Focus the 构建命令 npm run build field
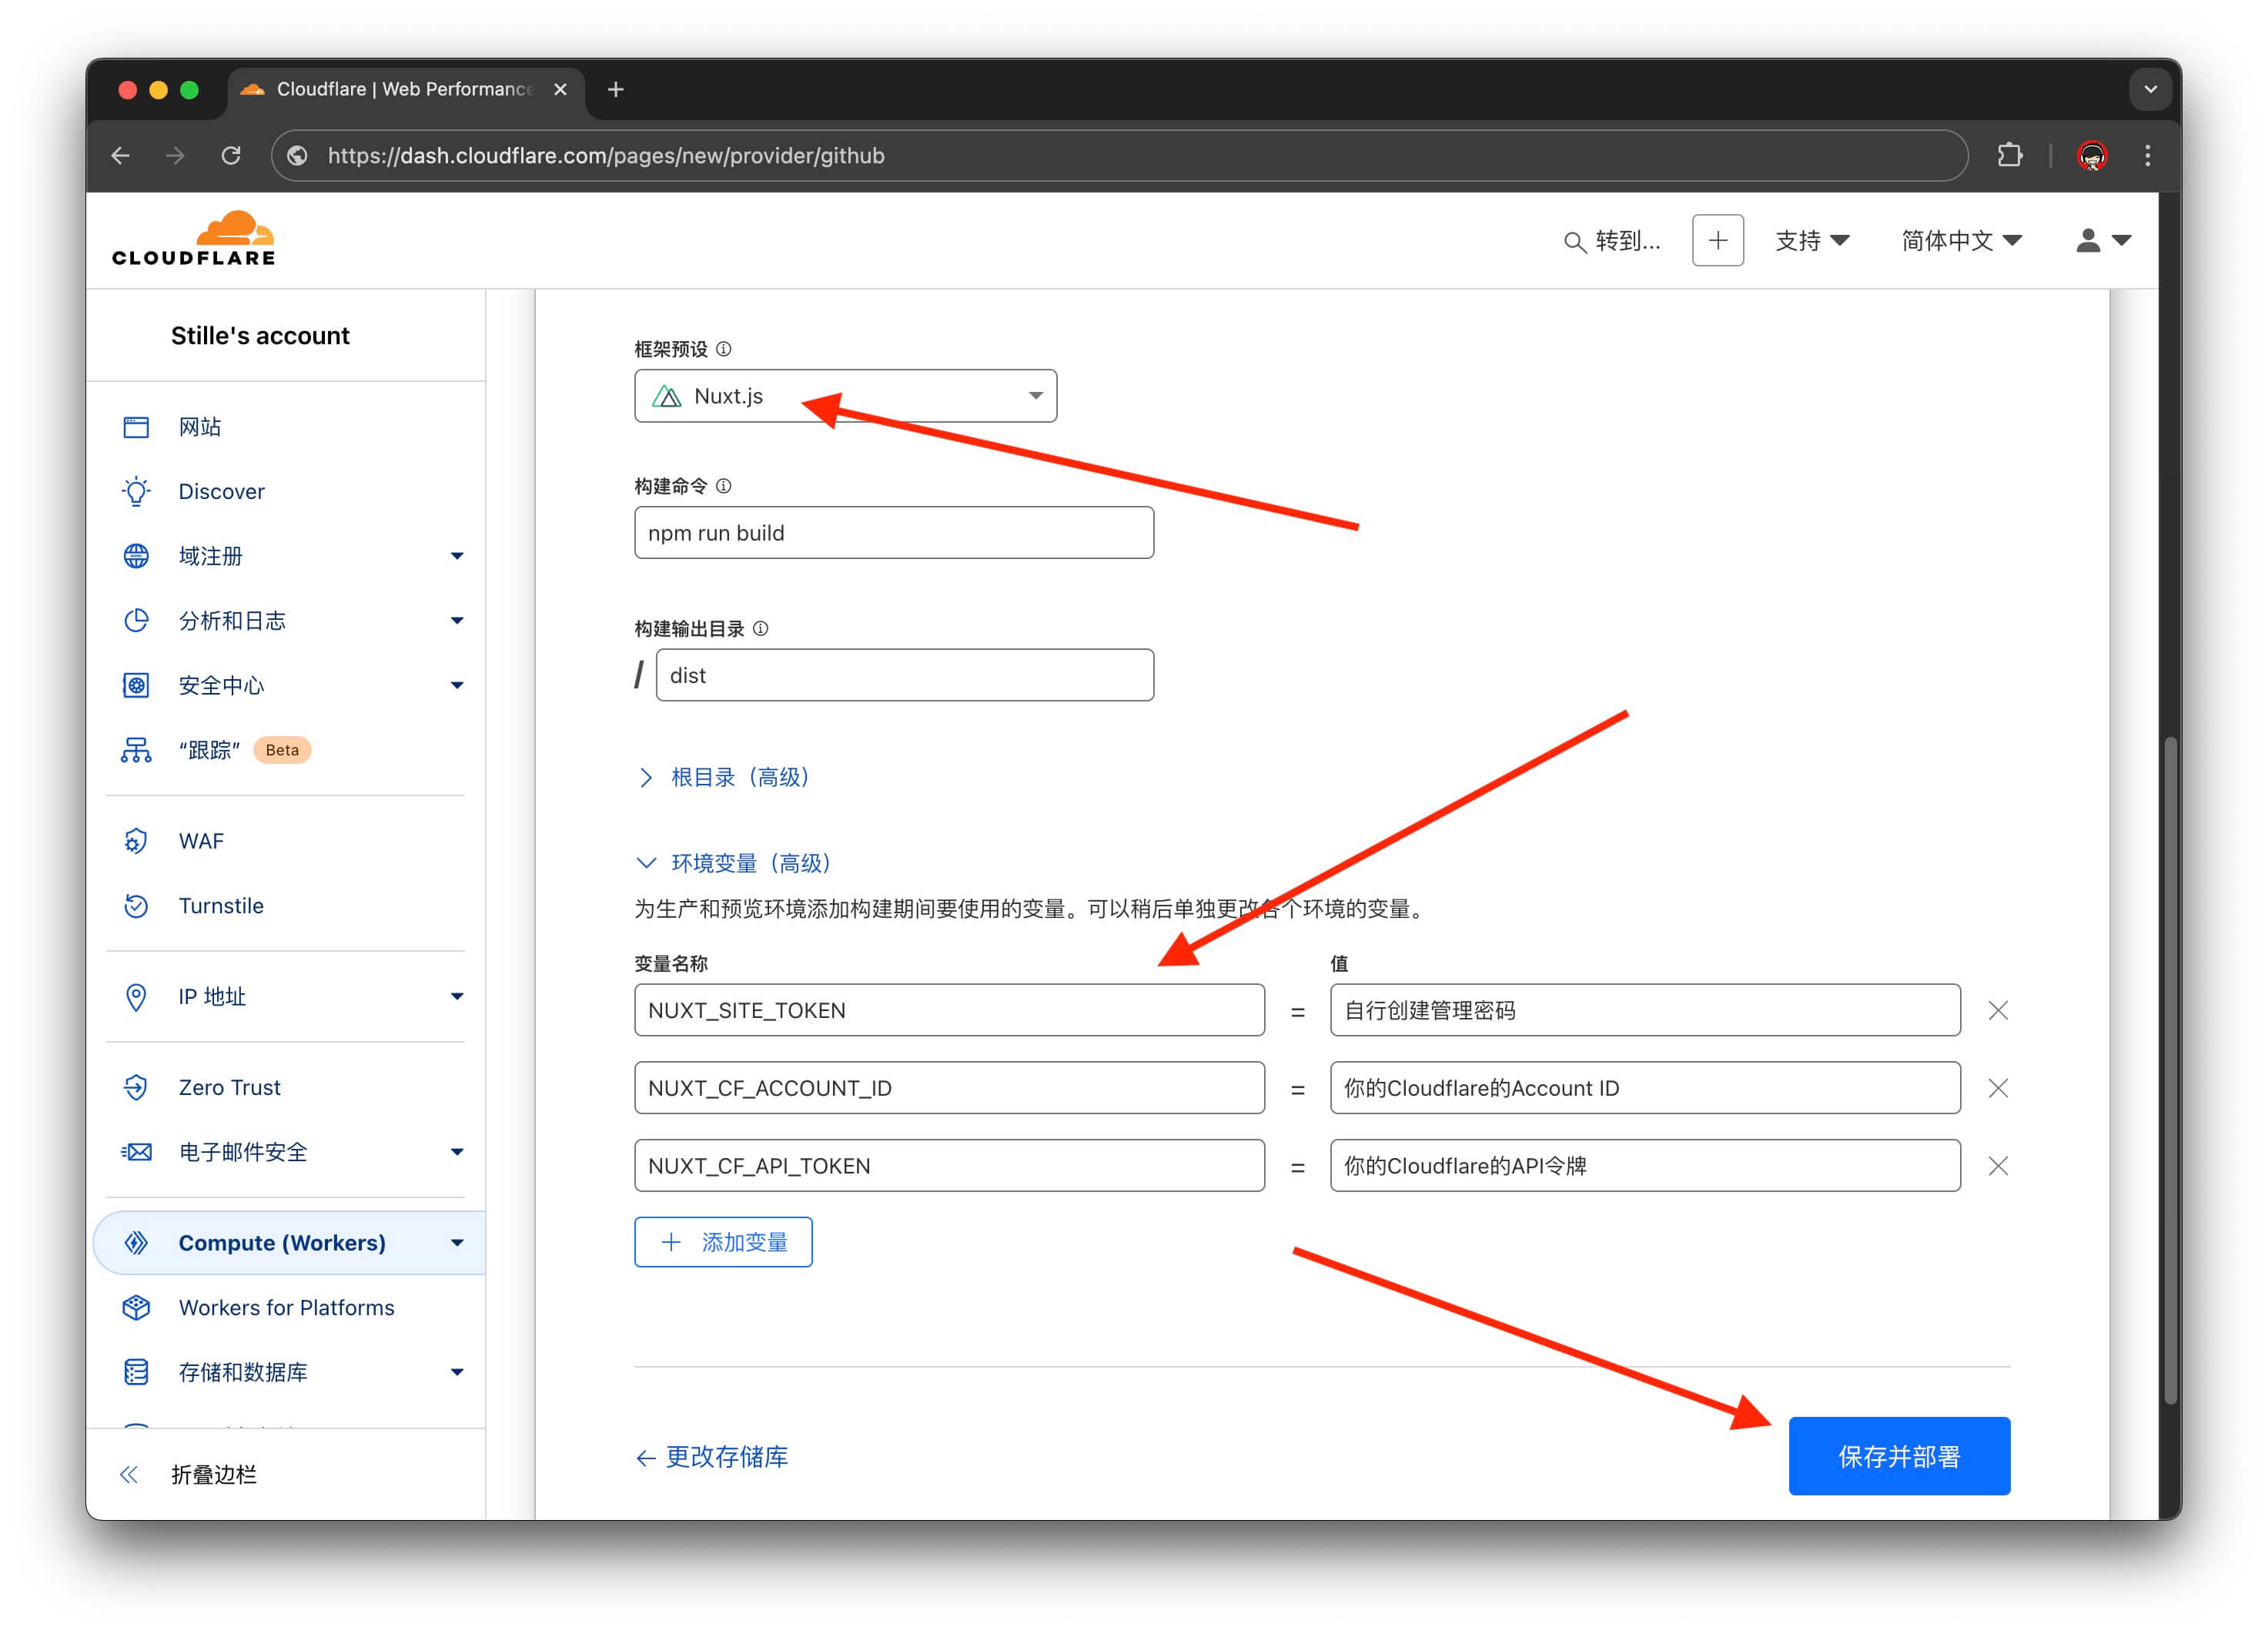The image size is (2268, 1634). point(894,533)
